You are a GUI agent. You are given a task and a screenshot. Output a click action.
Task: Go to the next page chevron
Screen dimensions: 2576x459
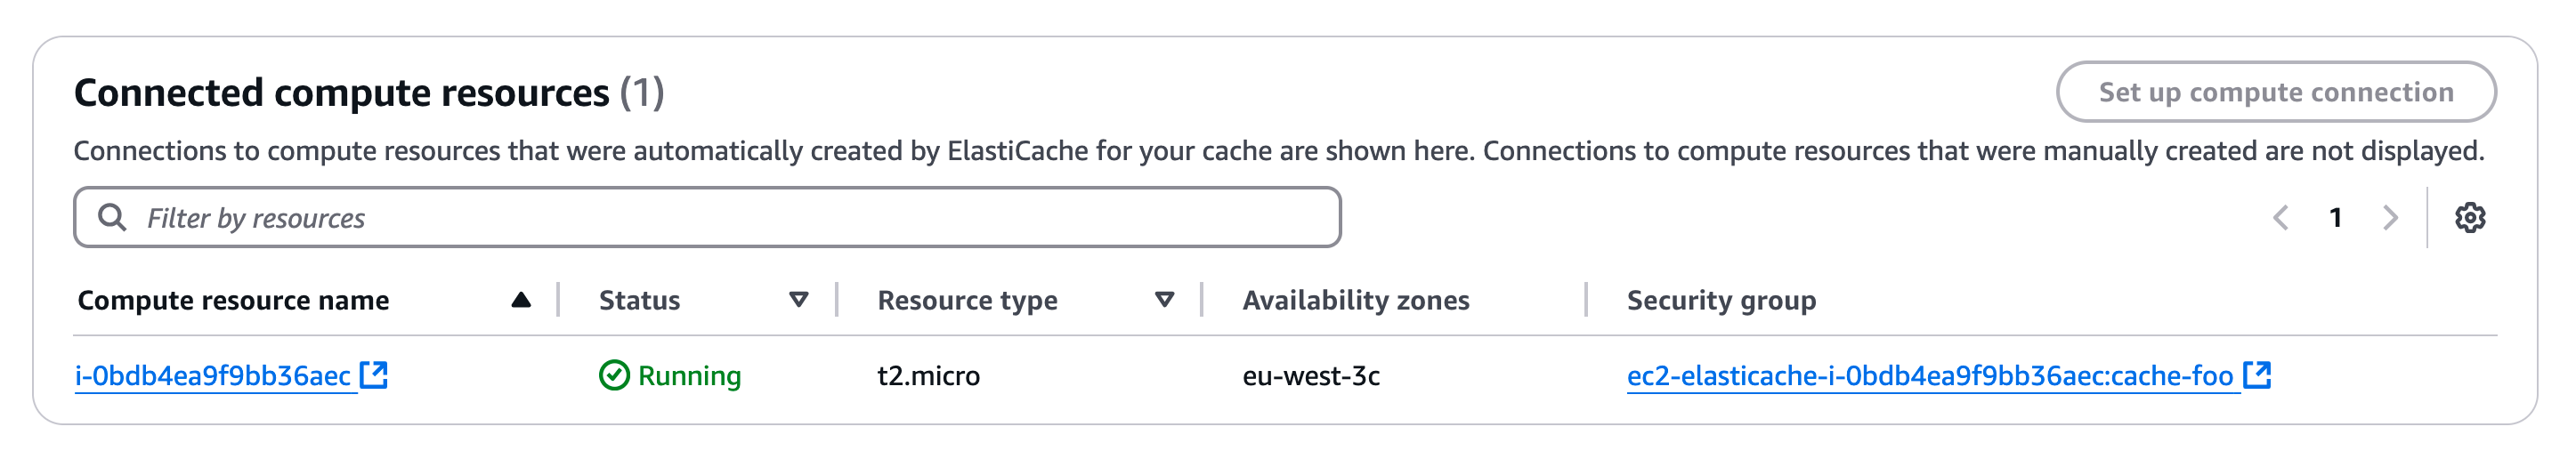[x=2390, y=218]
